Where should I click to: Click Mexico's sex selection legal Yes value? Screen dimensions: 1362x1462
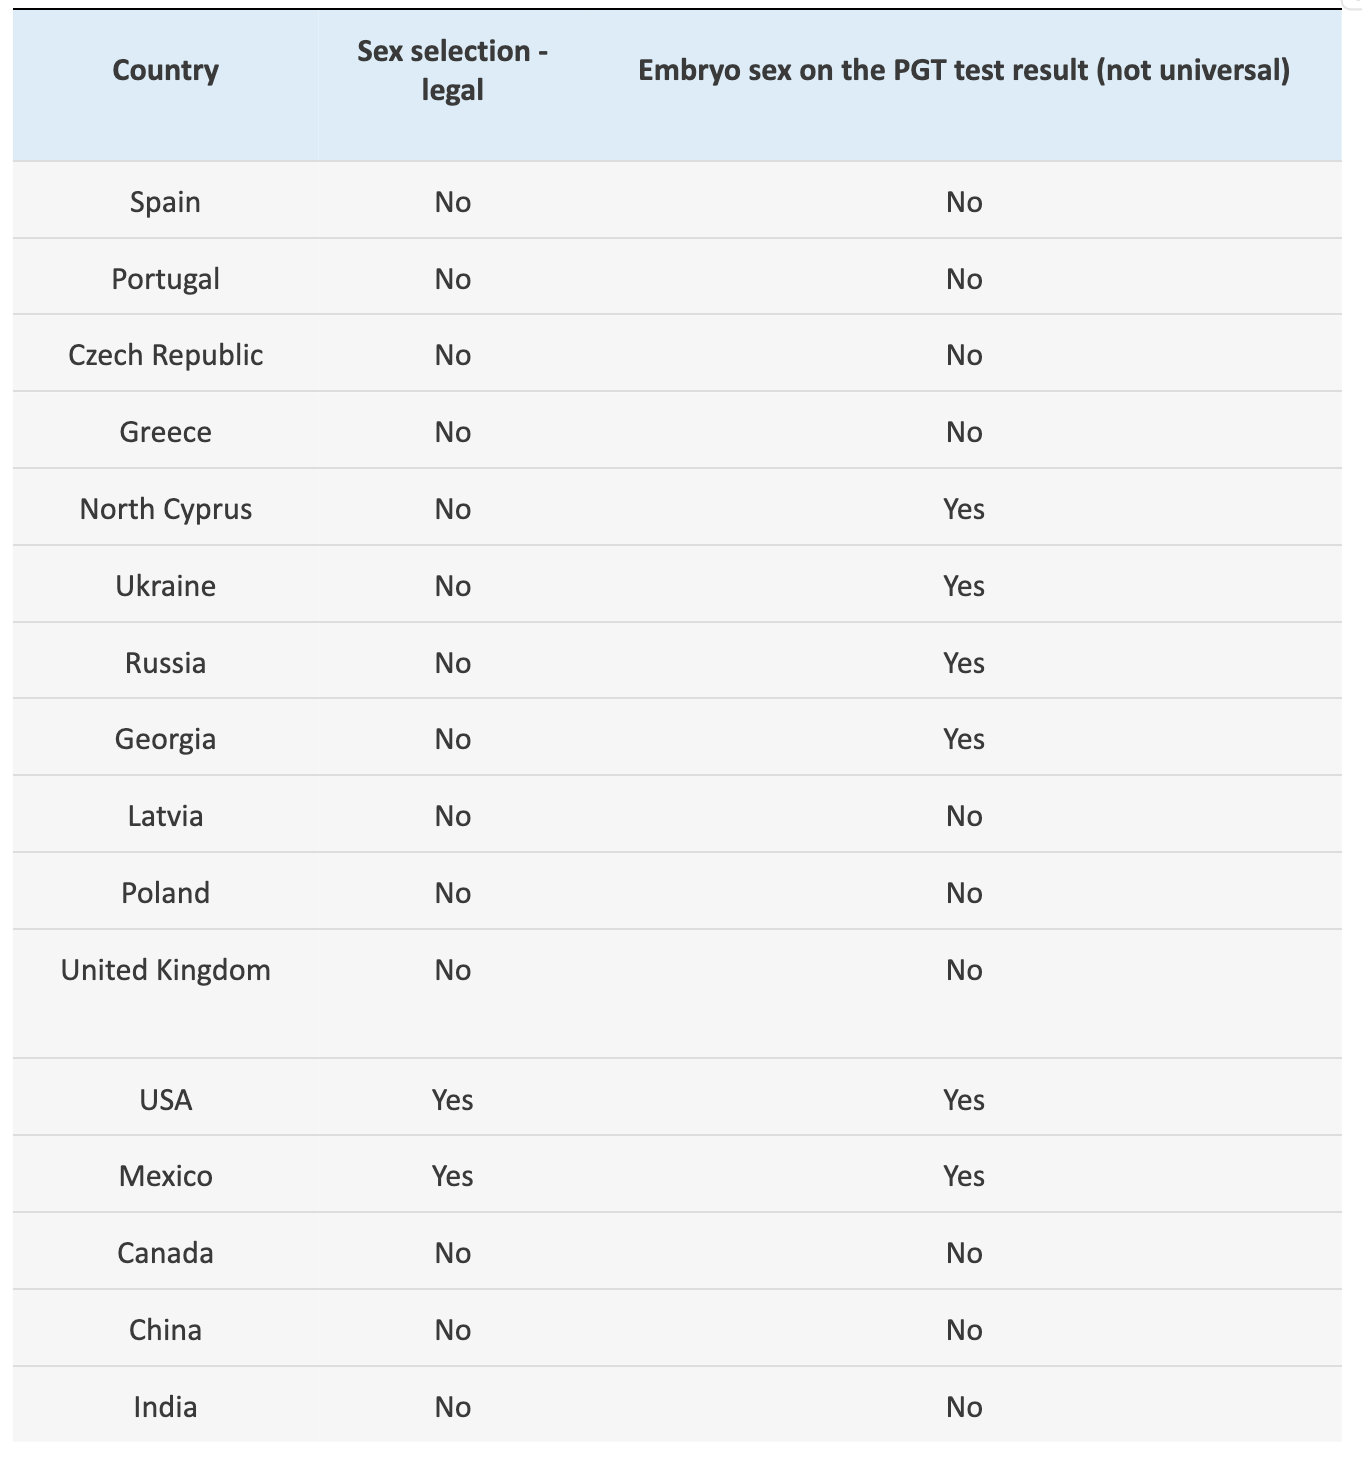pos(452,1176)
